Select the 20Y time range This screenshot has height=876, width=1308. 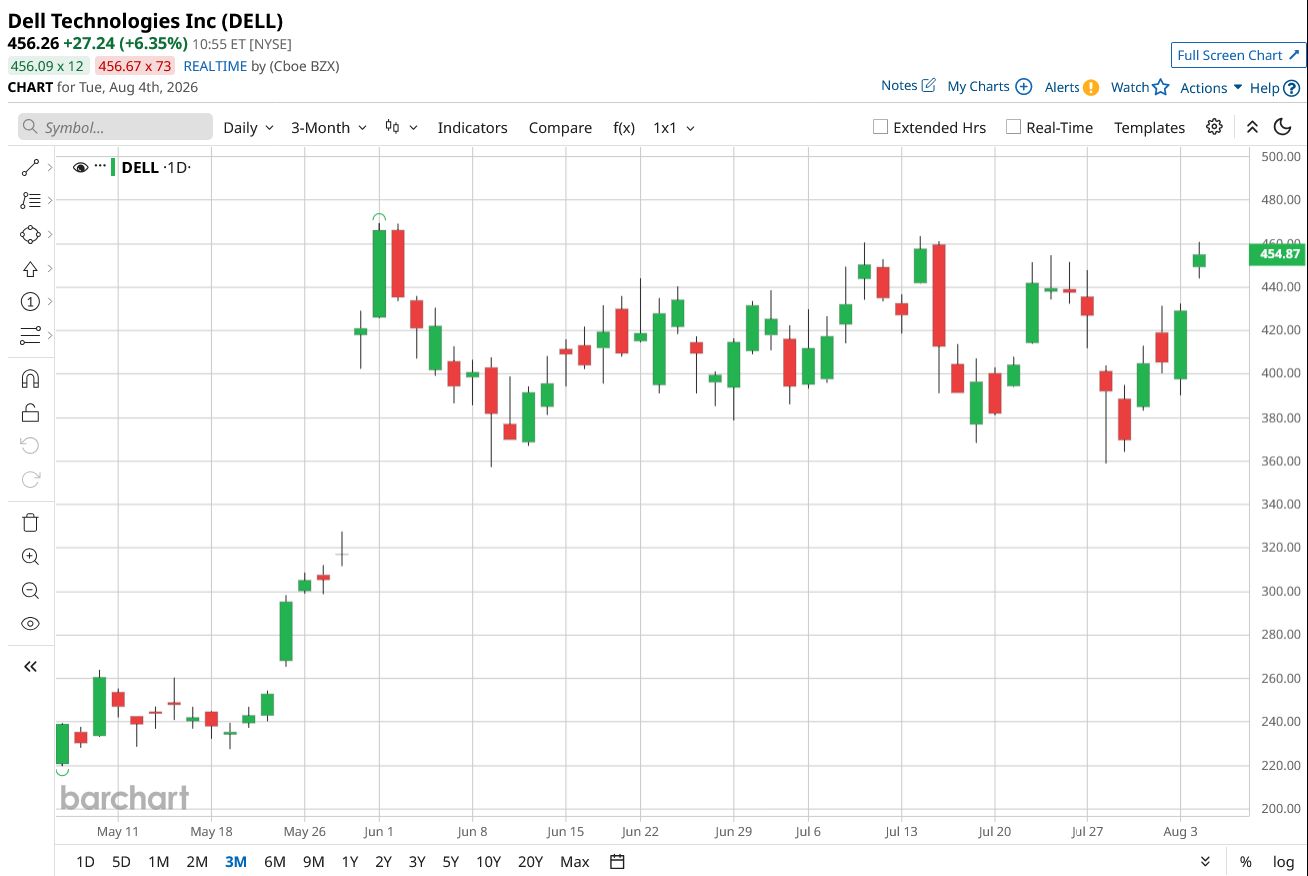click(531, 862)
